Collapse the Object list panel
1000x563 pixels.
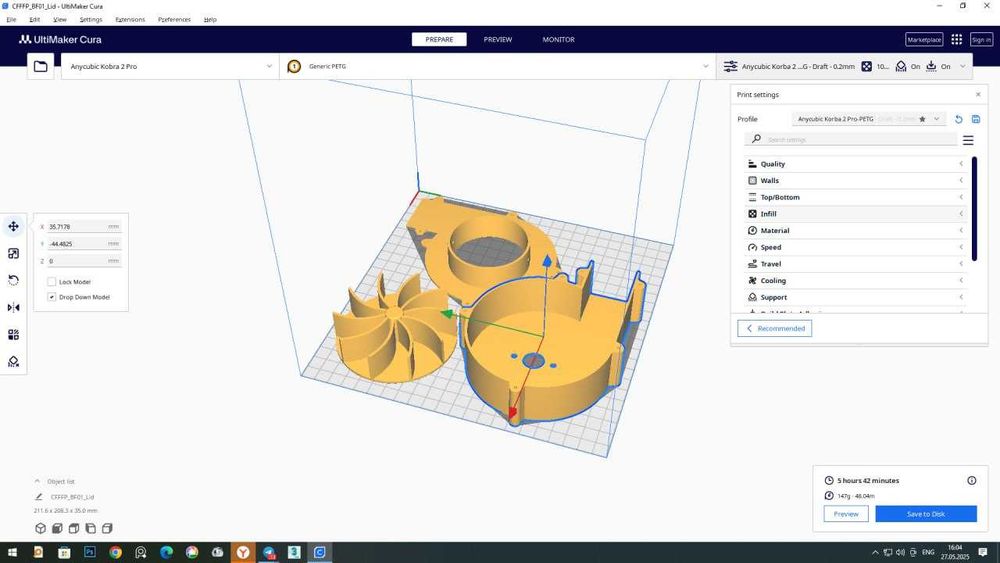click(x=37, y=481)
